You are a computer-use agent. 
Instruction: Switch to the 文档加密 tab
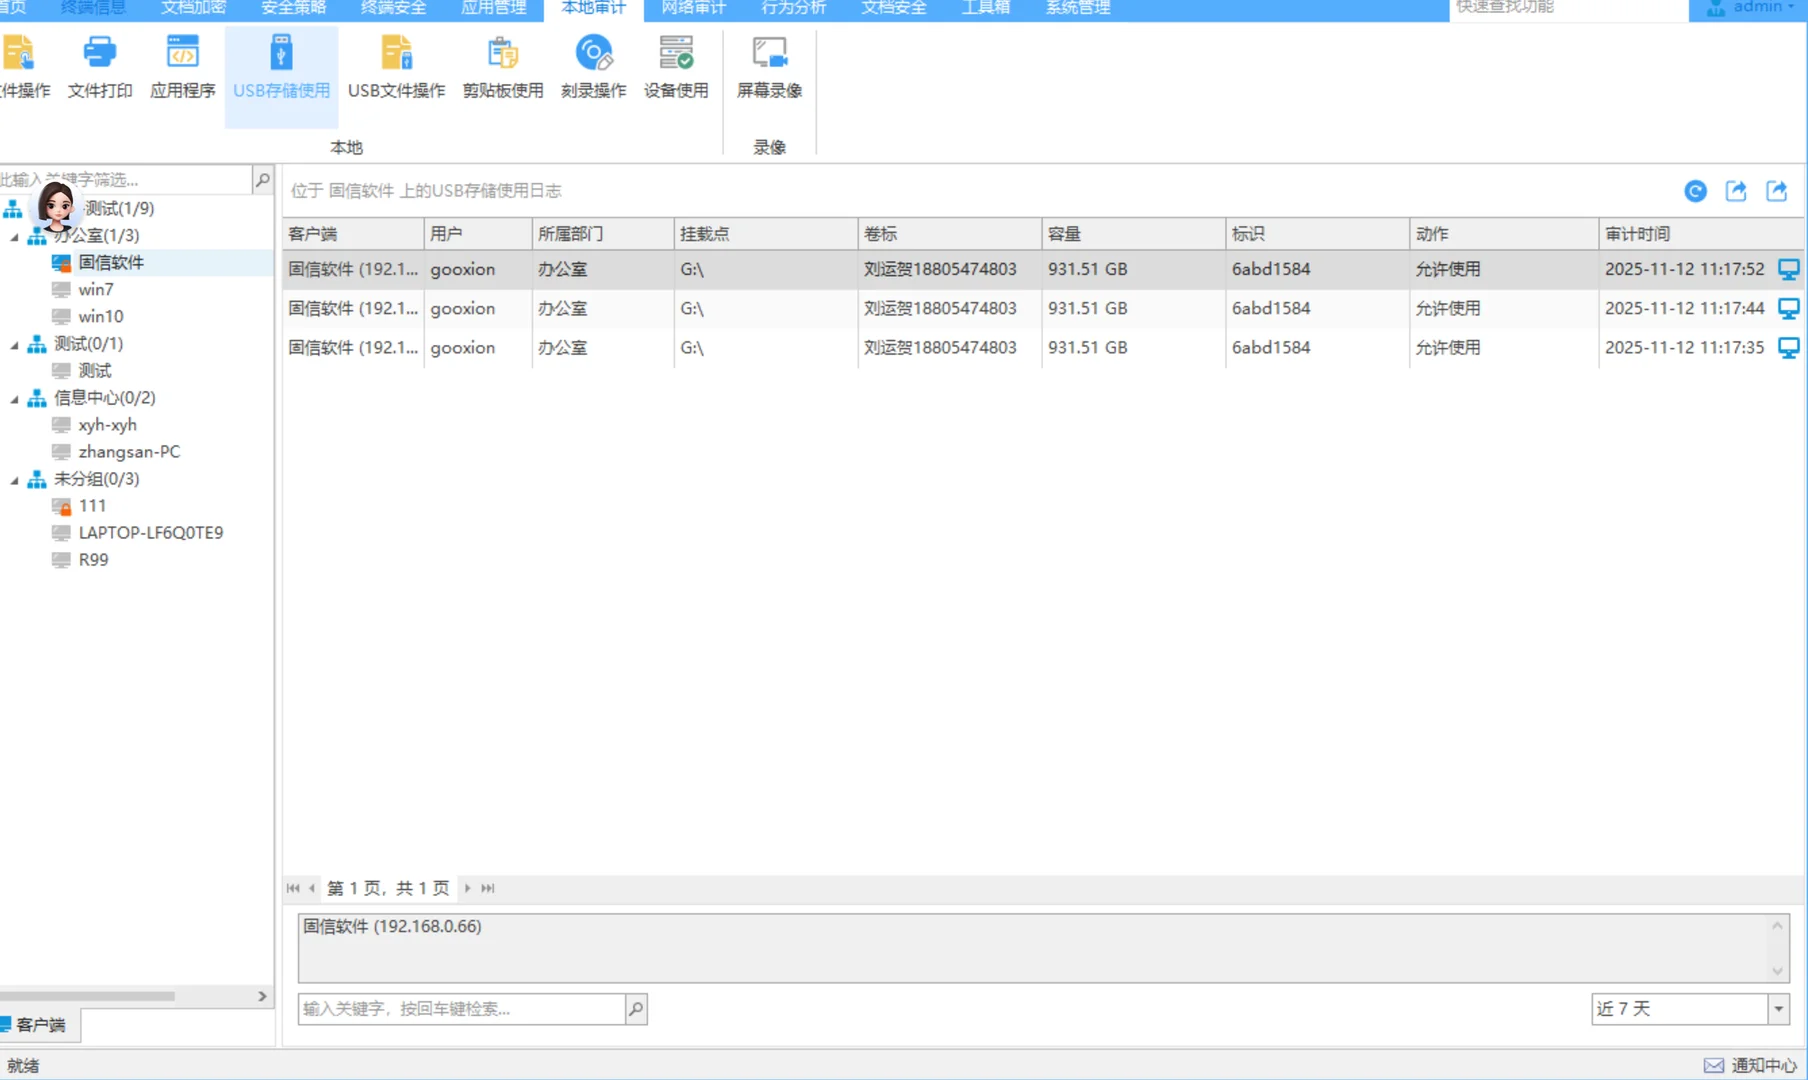click(x=193, y=8)
